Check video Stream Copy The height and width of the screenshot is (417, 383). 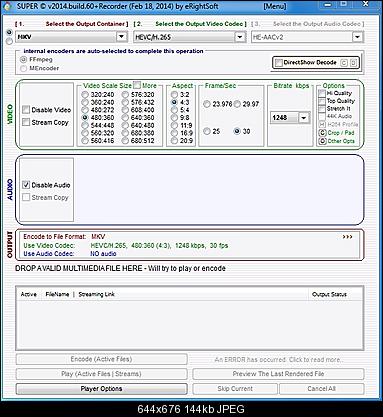pyautogui.click(x=26, y=122)
